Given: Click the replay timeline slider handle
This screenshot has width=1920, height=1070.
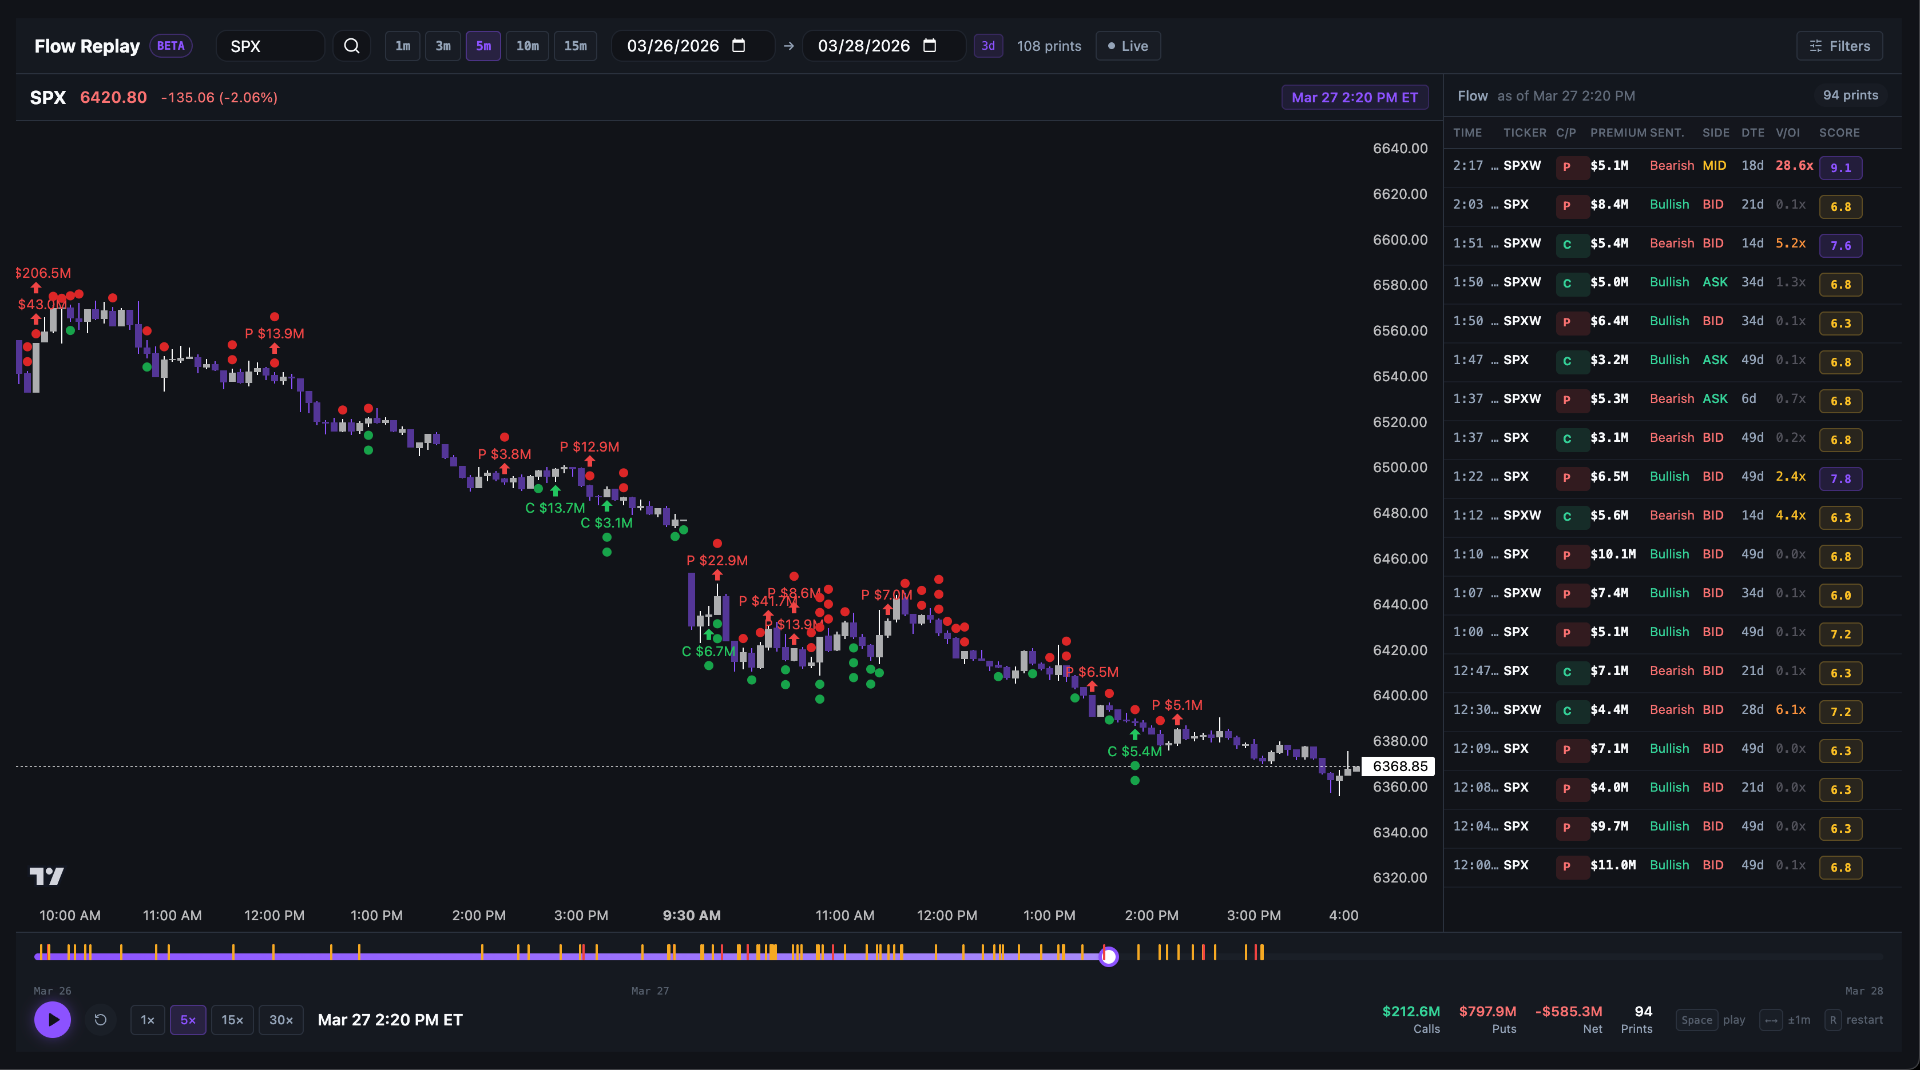Looking at the screenshot, I should point(1109,957).
